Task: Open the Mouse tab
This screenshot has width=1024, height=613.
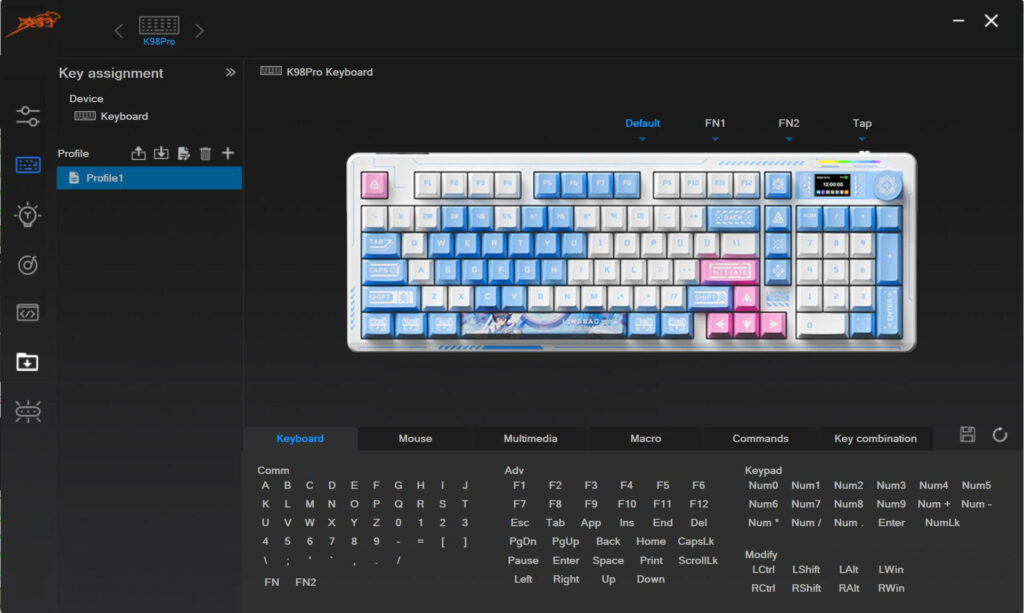Action: coord(415,439)
